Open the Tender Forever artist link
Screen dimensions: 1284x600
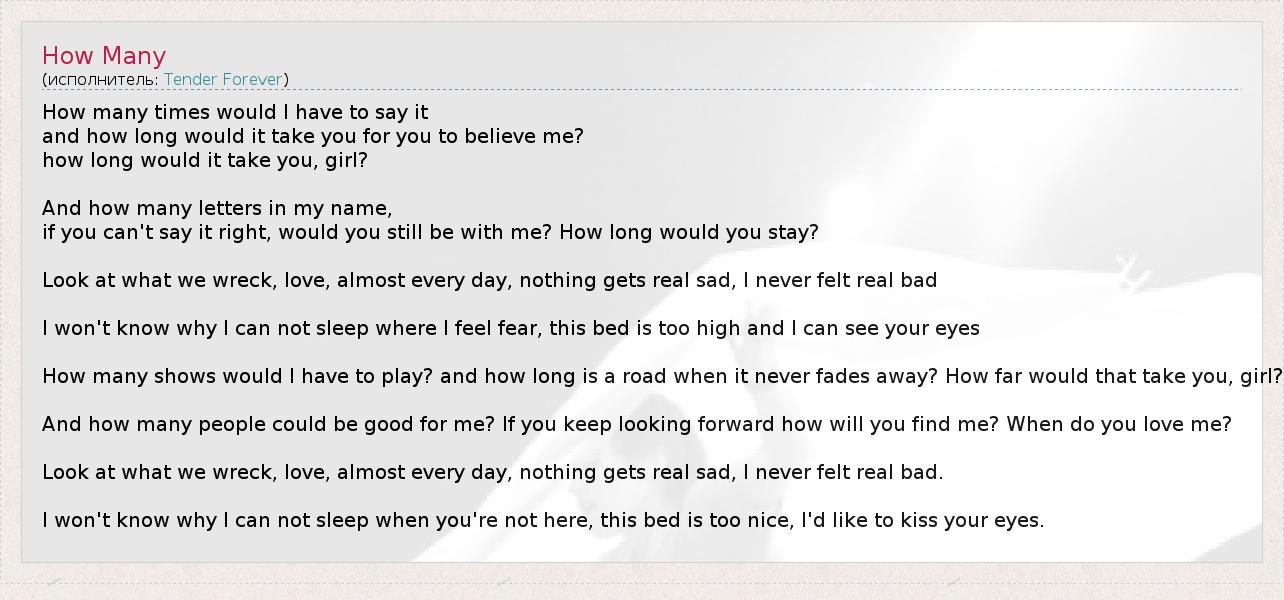224,79
